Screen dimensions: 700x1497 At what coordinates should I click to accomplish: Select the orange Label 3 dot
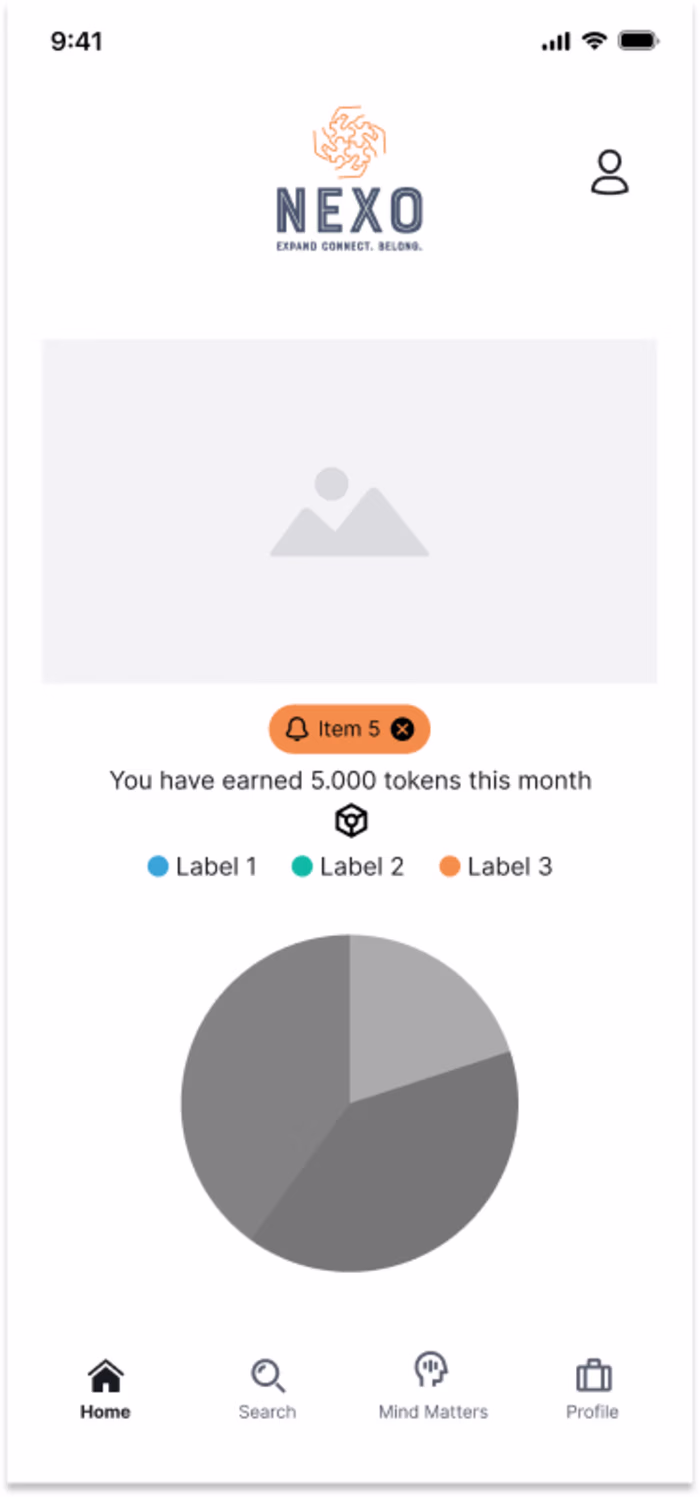coord(449,867)
